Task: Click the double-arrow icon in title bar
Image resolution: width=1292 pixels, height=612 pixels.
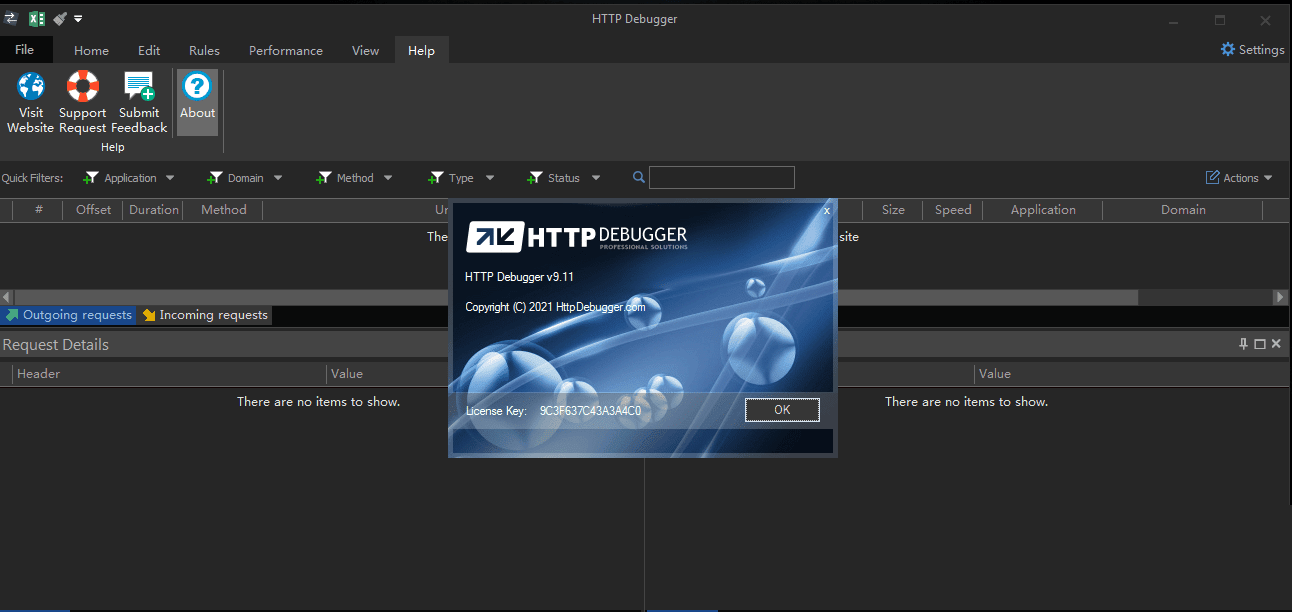Action: (x=11, y=19)
